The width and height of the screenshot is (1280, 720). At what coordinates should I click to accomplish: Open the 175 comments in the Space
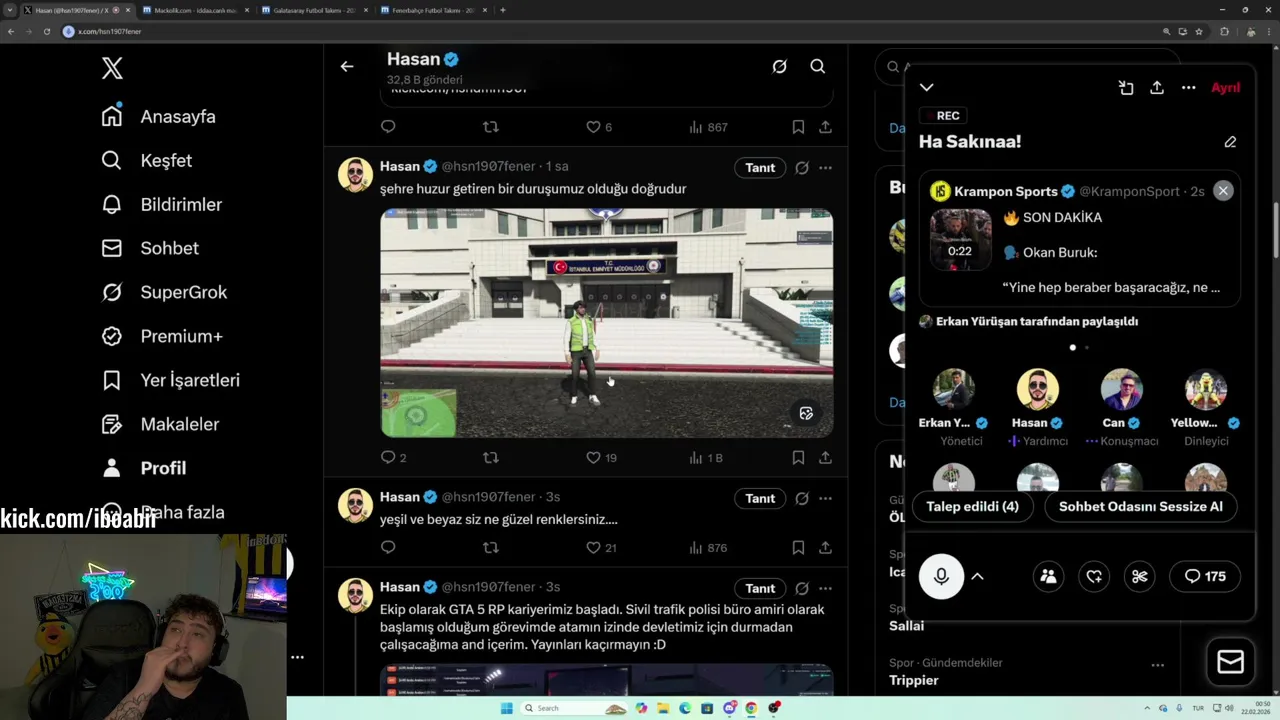coord(1205,576)
